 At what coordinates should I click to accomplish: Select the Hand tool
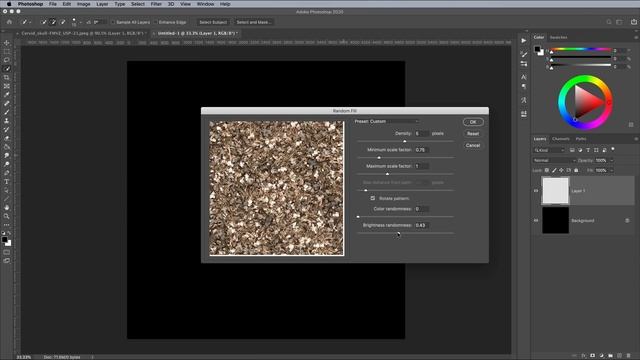(7, 208)
